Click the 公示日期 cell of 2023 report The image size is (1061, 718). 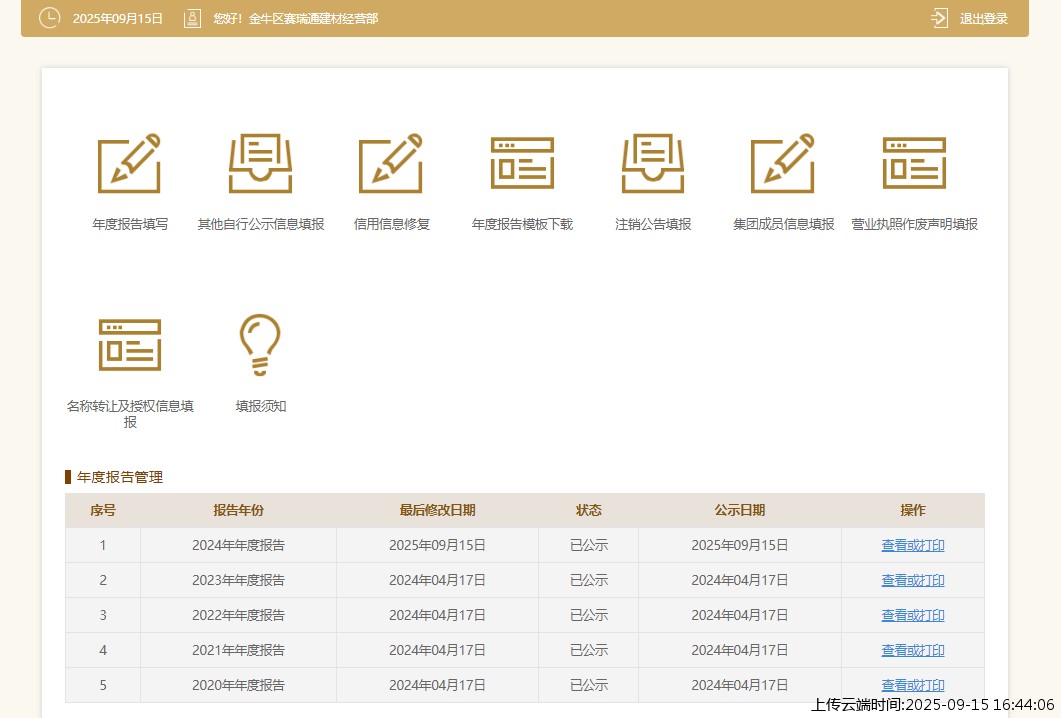740,581
